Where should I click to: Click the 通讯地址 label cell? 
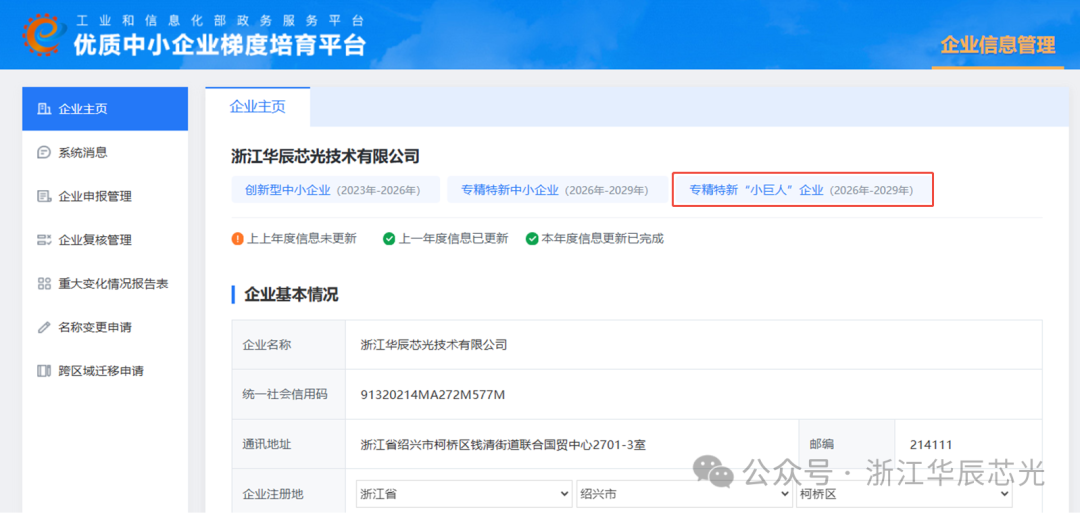pyautogui.click(x=289, y=444)
